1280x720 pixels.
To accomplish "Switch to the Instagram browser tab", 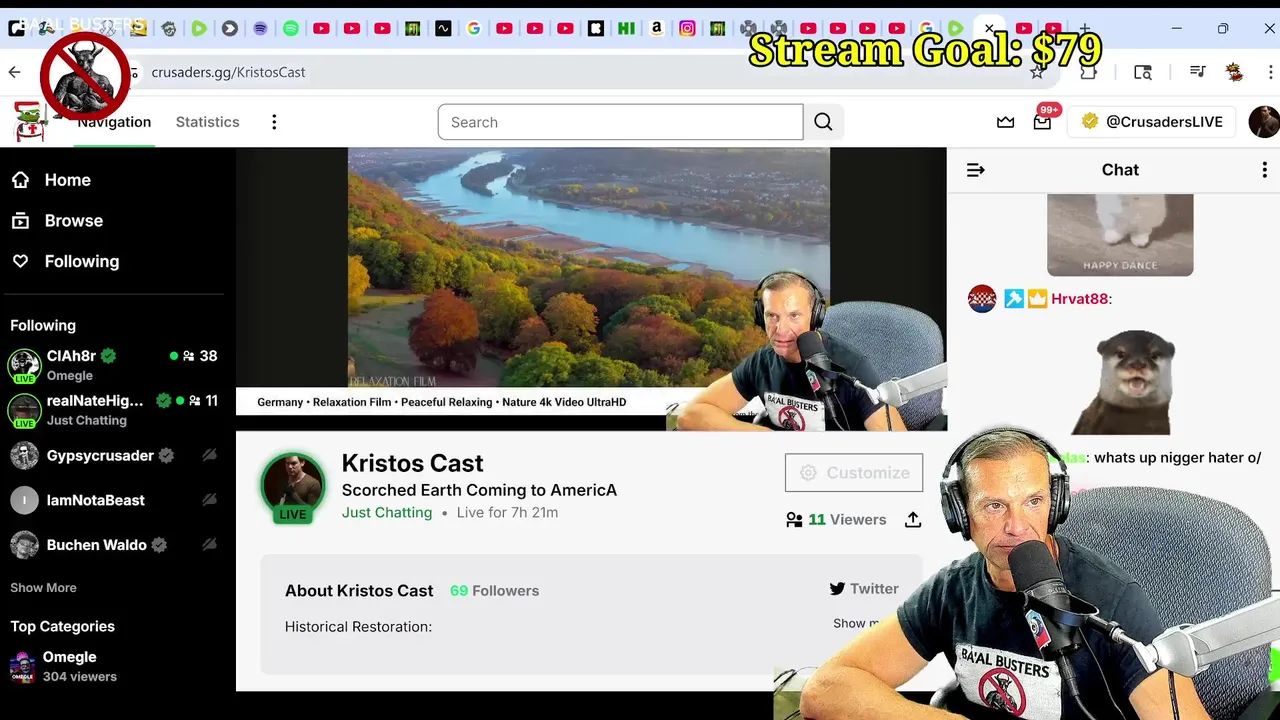I will pyautogui.click(x=687, y=29).
